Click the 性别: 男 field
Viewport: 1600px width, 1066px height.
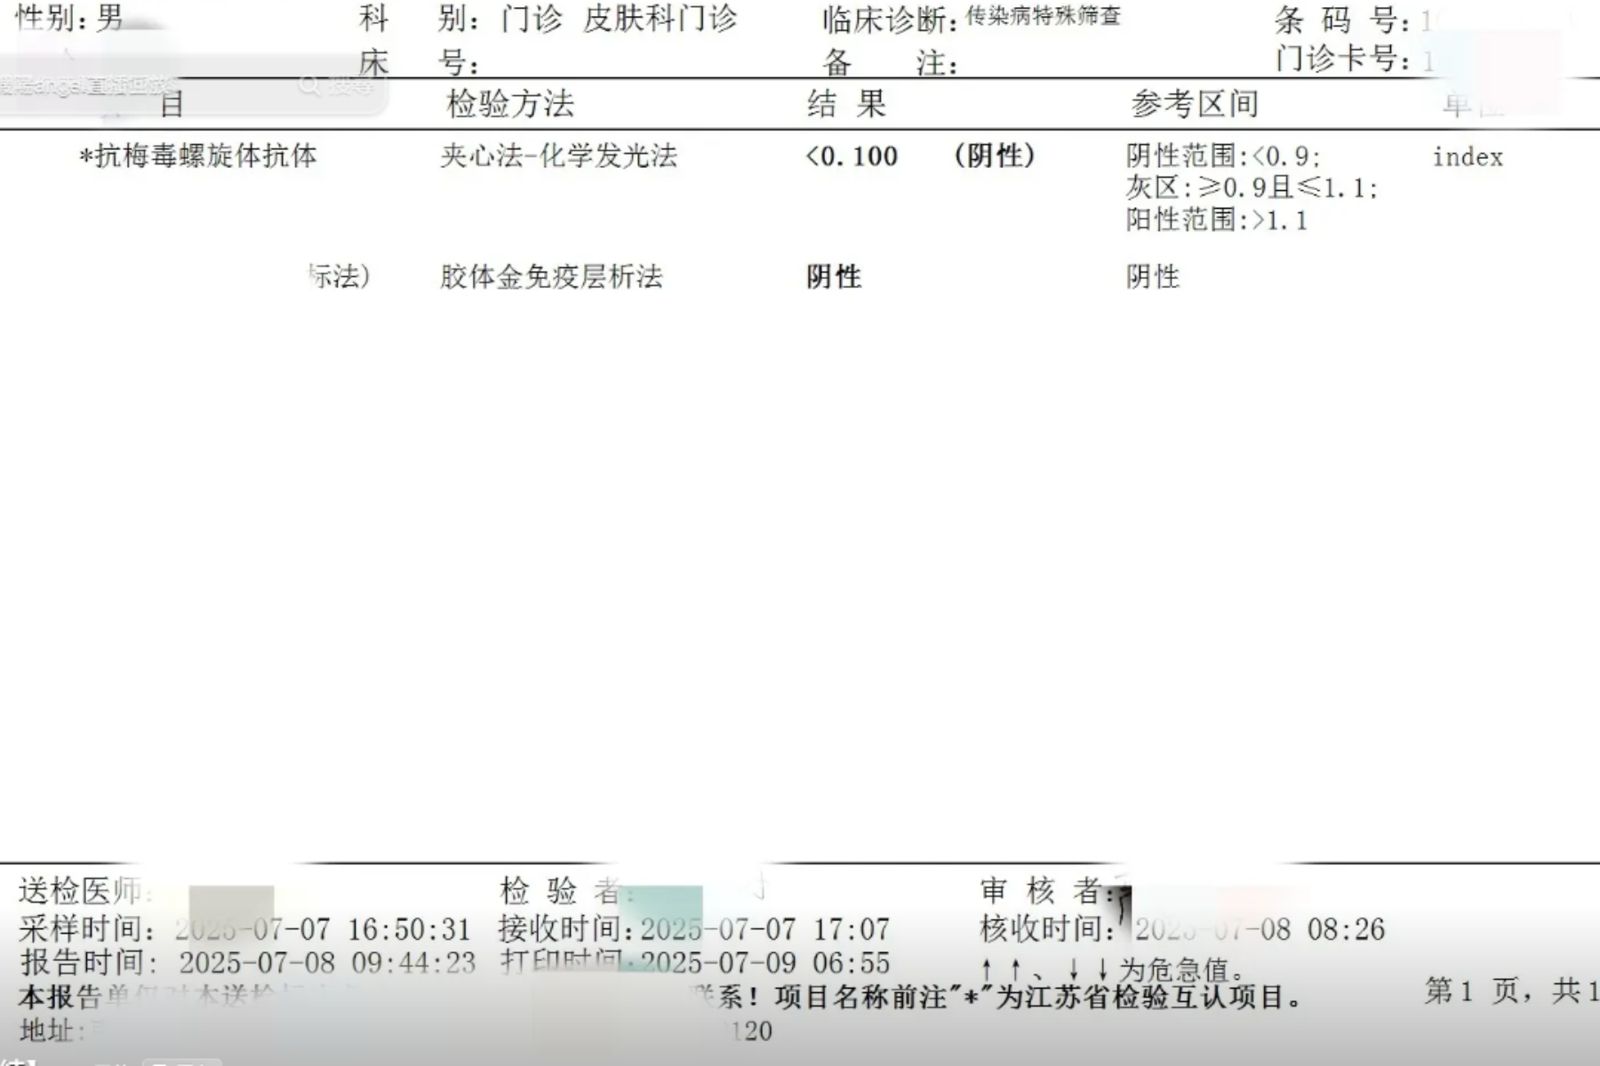click(69, 17)
